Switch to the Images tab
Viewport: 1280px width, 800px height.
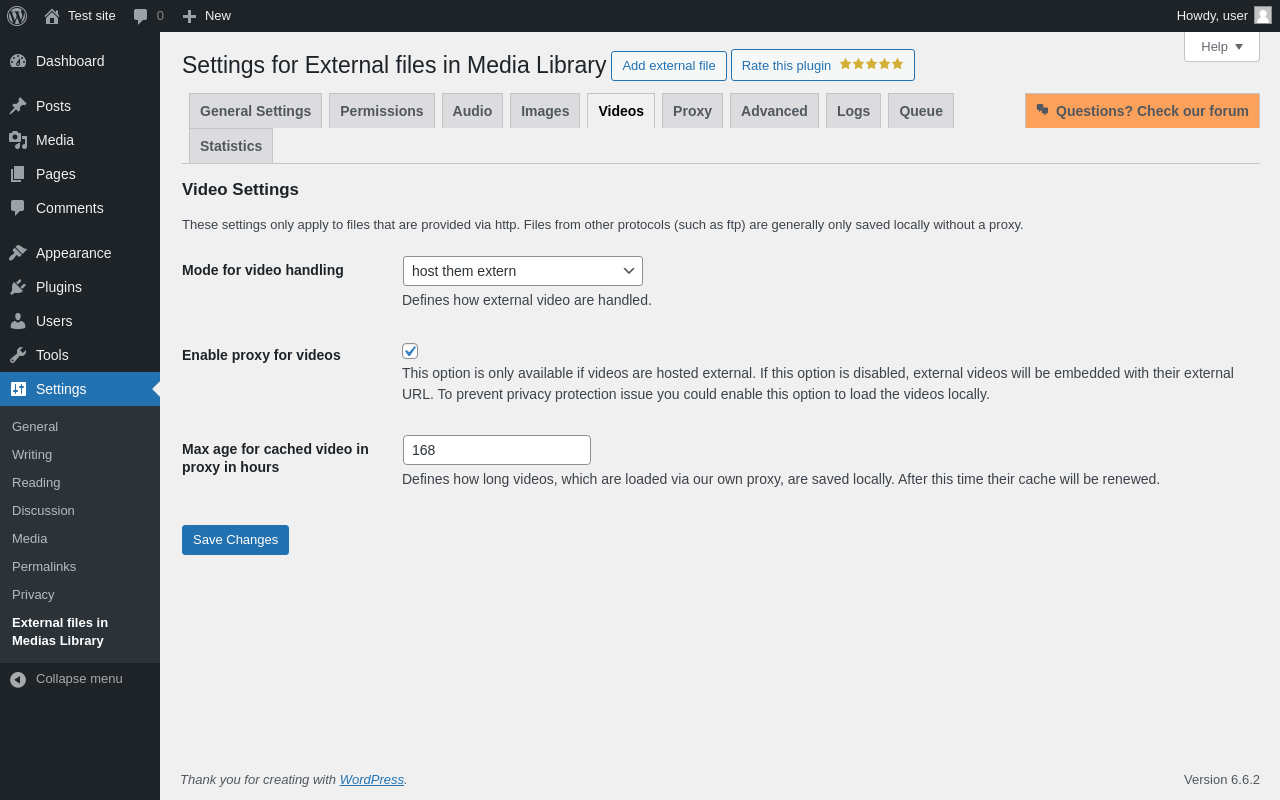(x=545, y=111)
